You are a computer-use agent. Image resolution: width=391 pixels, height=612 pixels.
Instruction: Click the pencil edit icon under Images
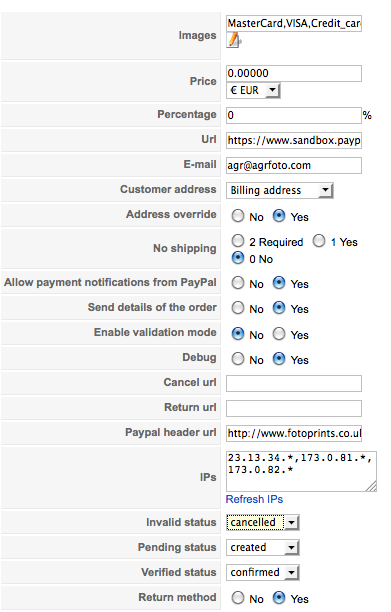pyautogui.click(x=234, y=40)
